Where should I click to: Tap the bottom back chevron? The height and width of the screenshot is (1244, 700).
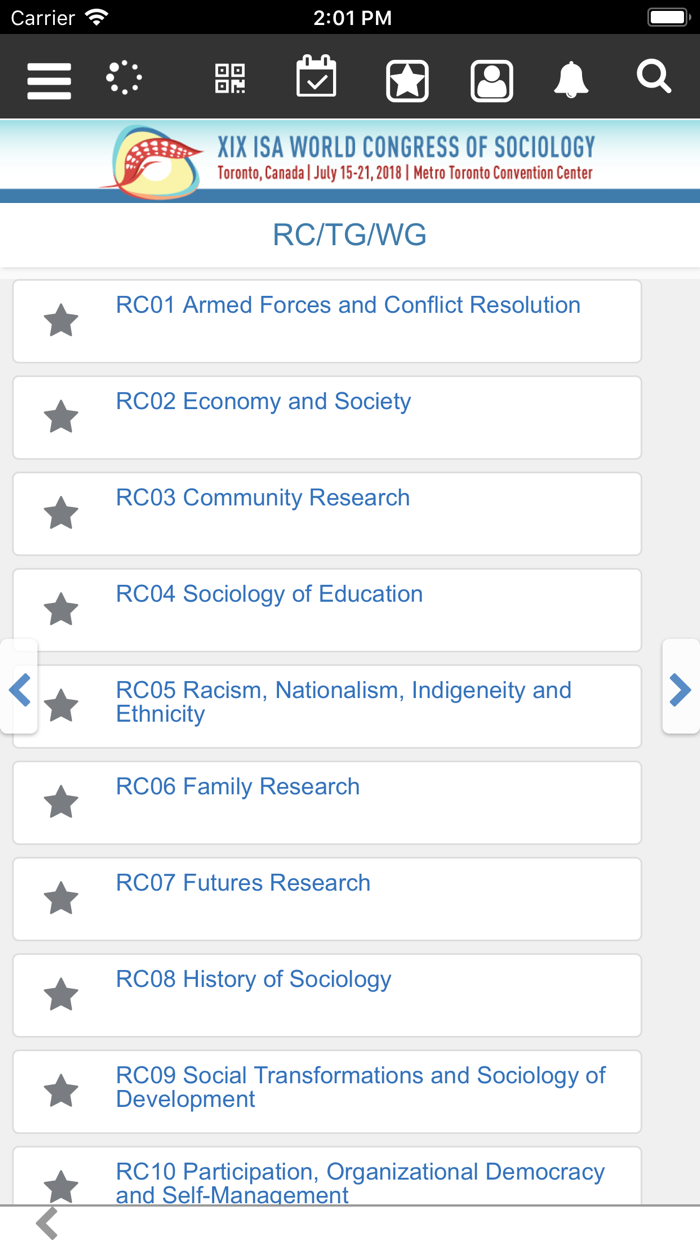(x=47, y=1223)
